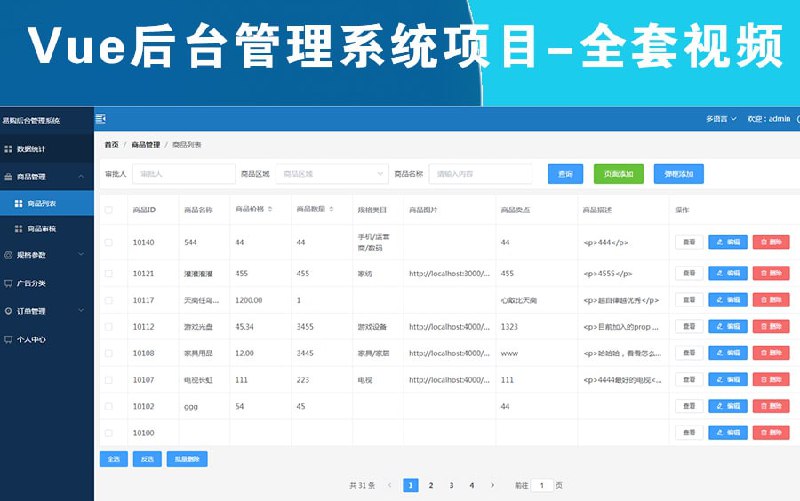Check the checkbox for product 10108
The image size is (800, 501).
(x=109, y=353)
